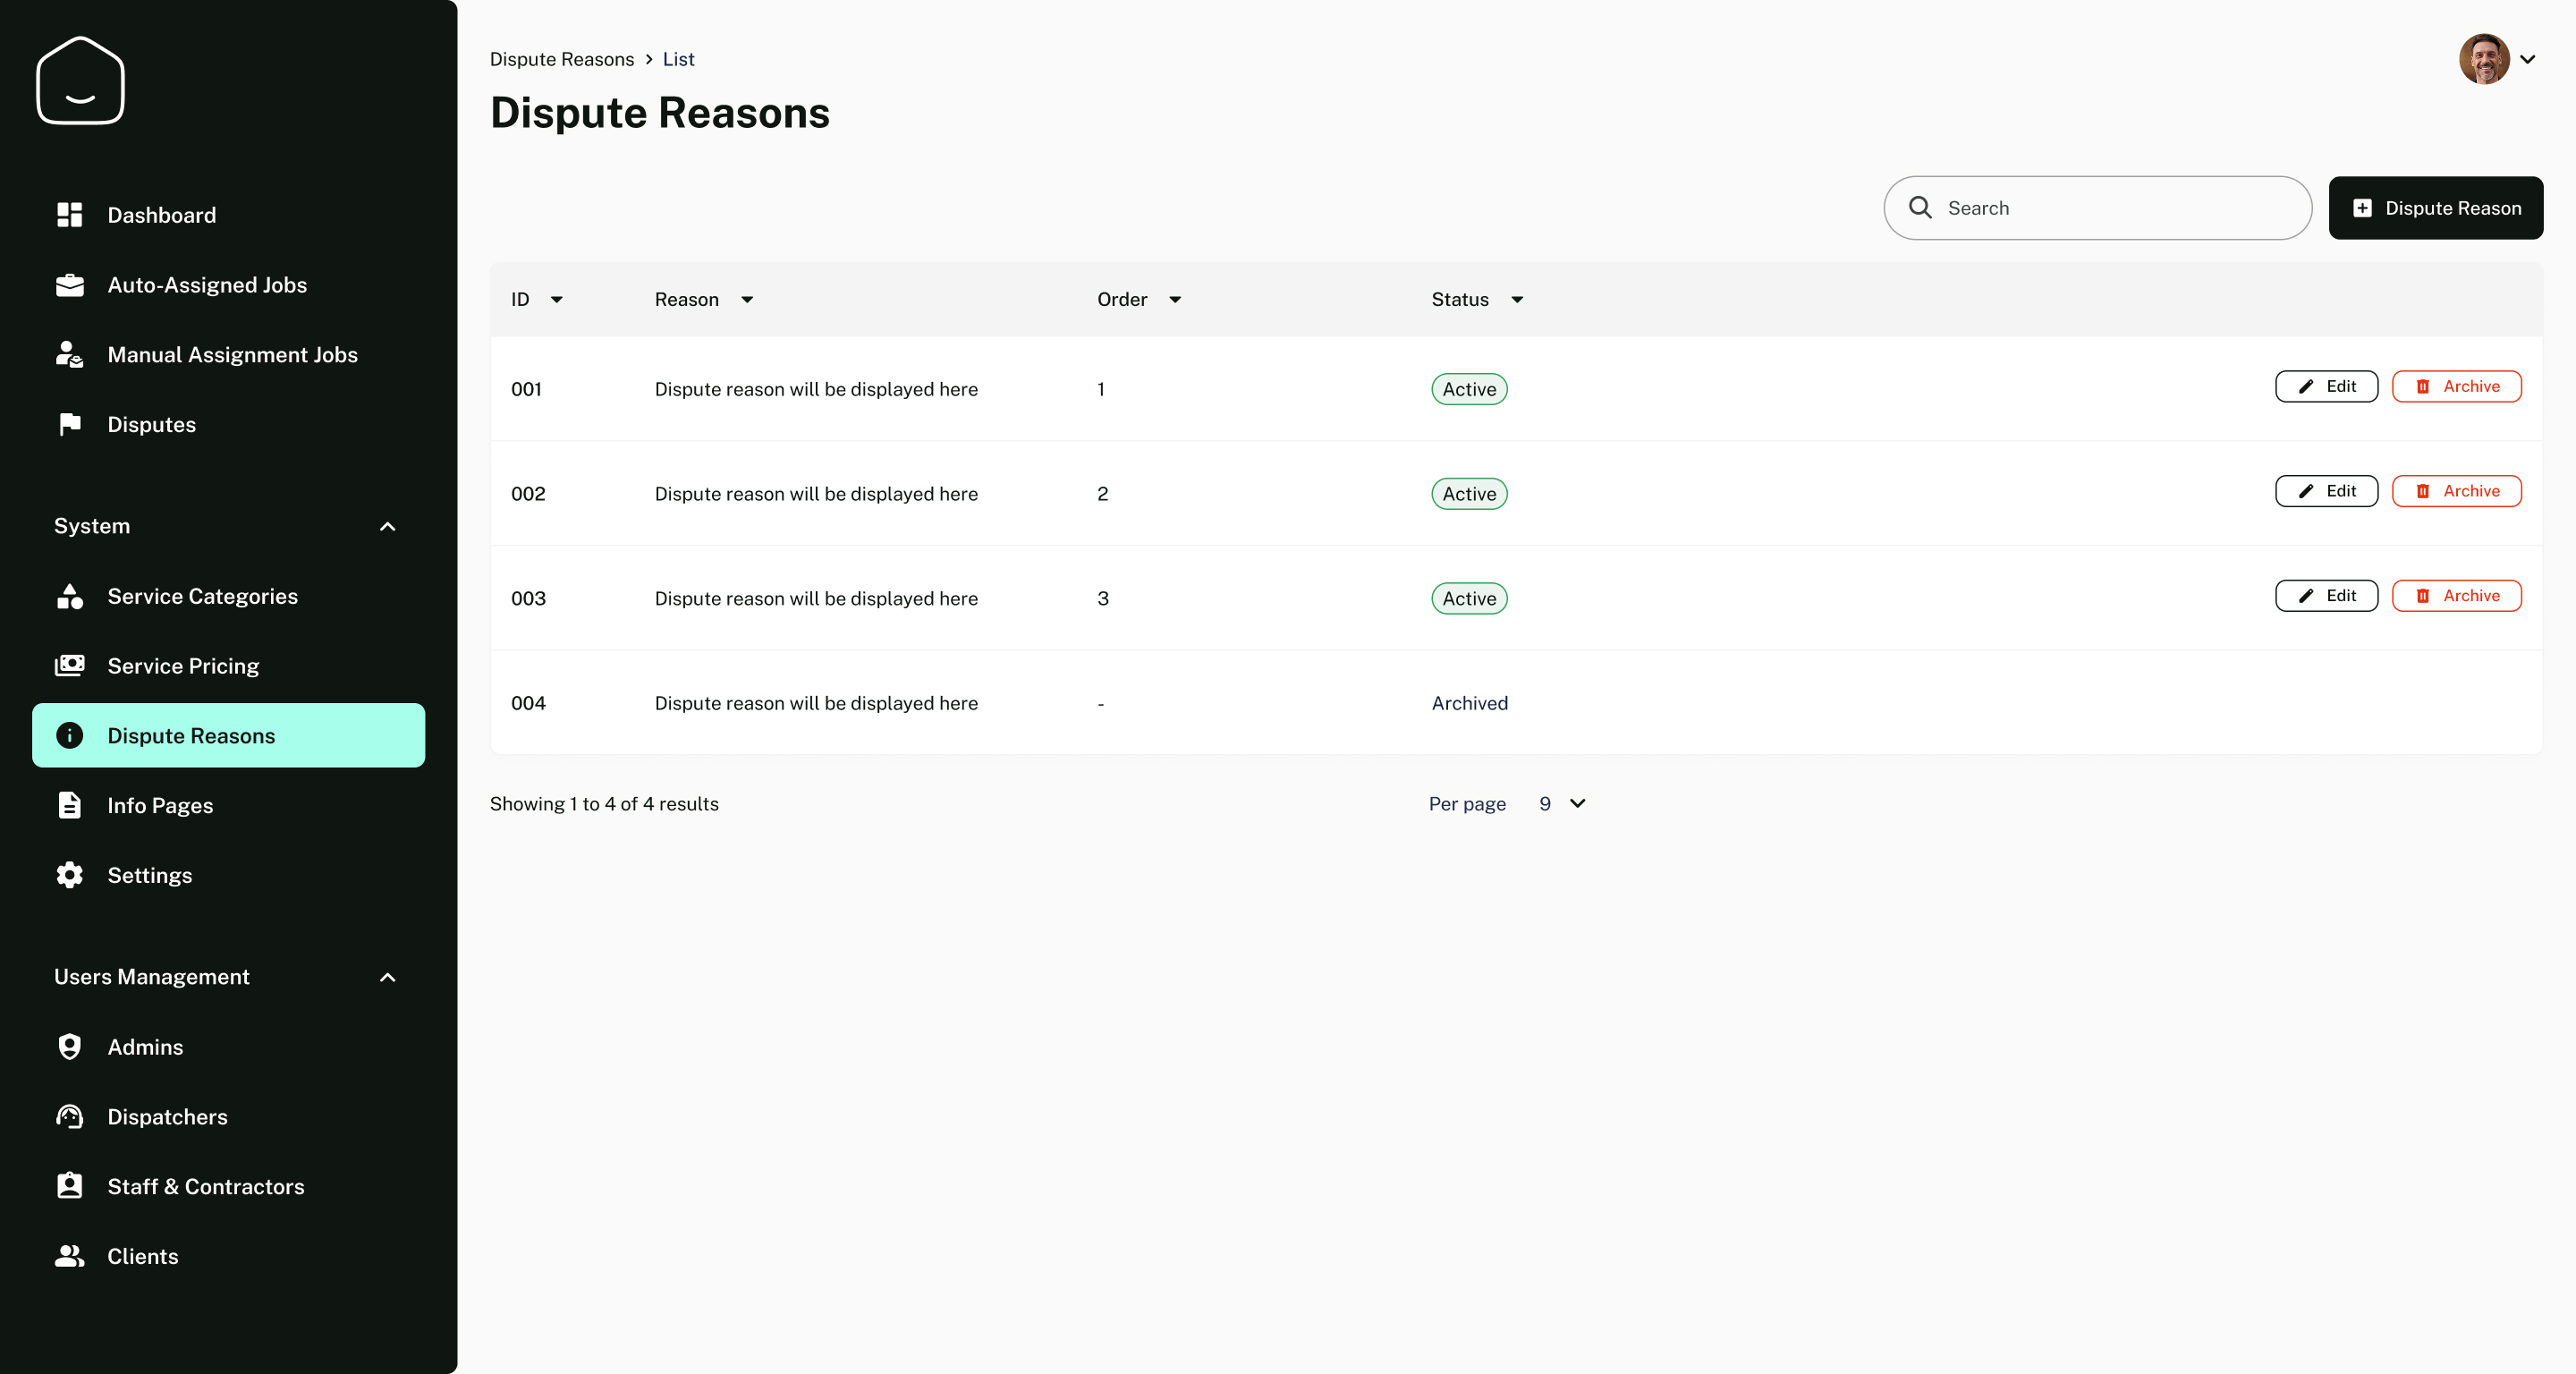Click the Settings gear icon
The image size is (2576, 1374).
69,875
